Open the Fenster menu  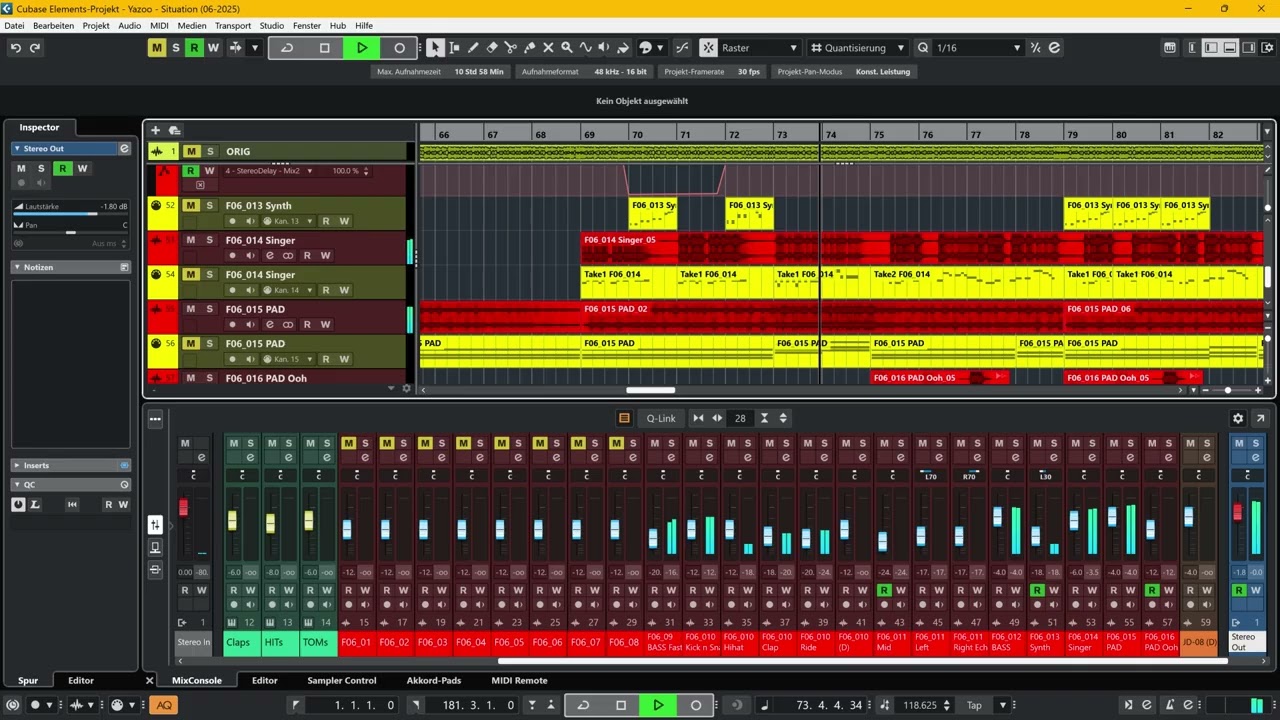[307, 26]
